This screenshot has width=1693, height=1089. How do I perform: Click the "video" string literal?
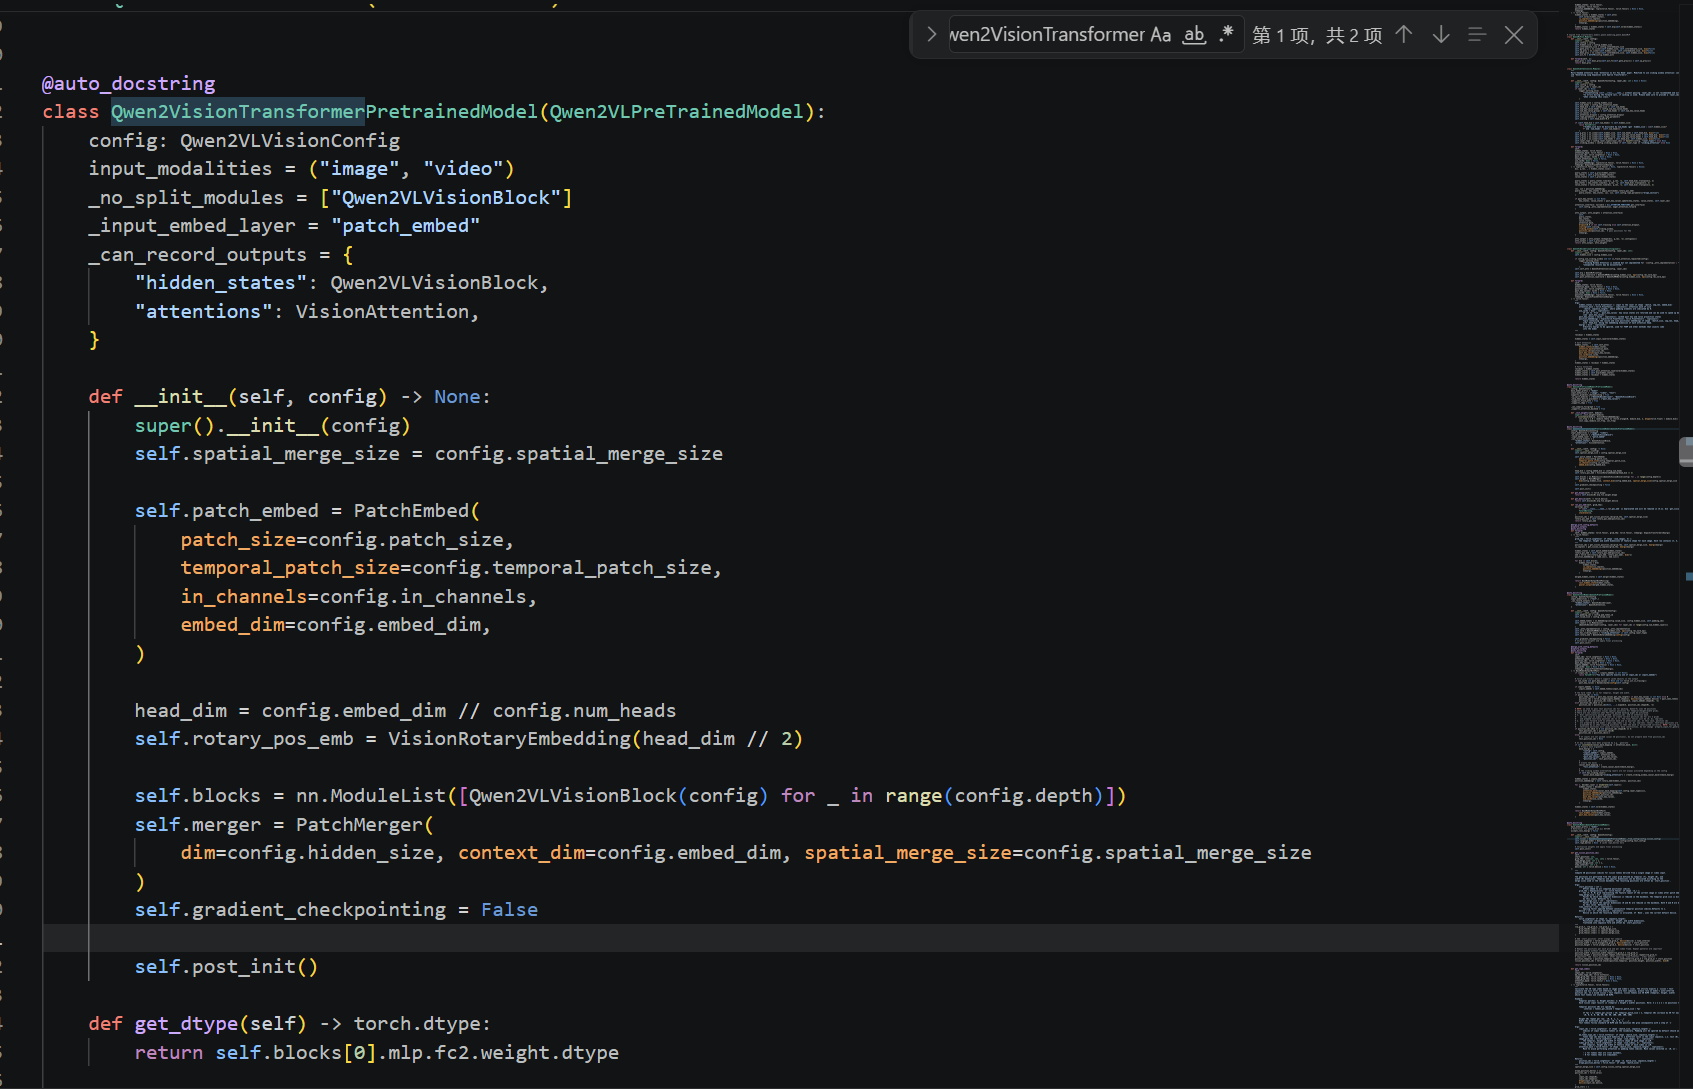(462, 168)
